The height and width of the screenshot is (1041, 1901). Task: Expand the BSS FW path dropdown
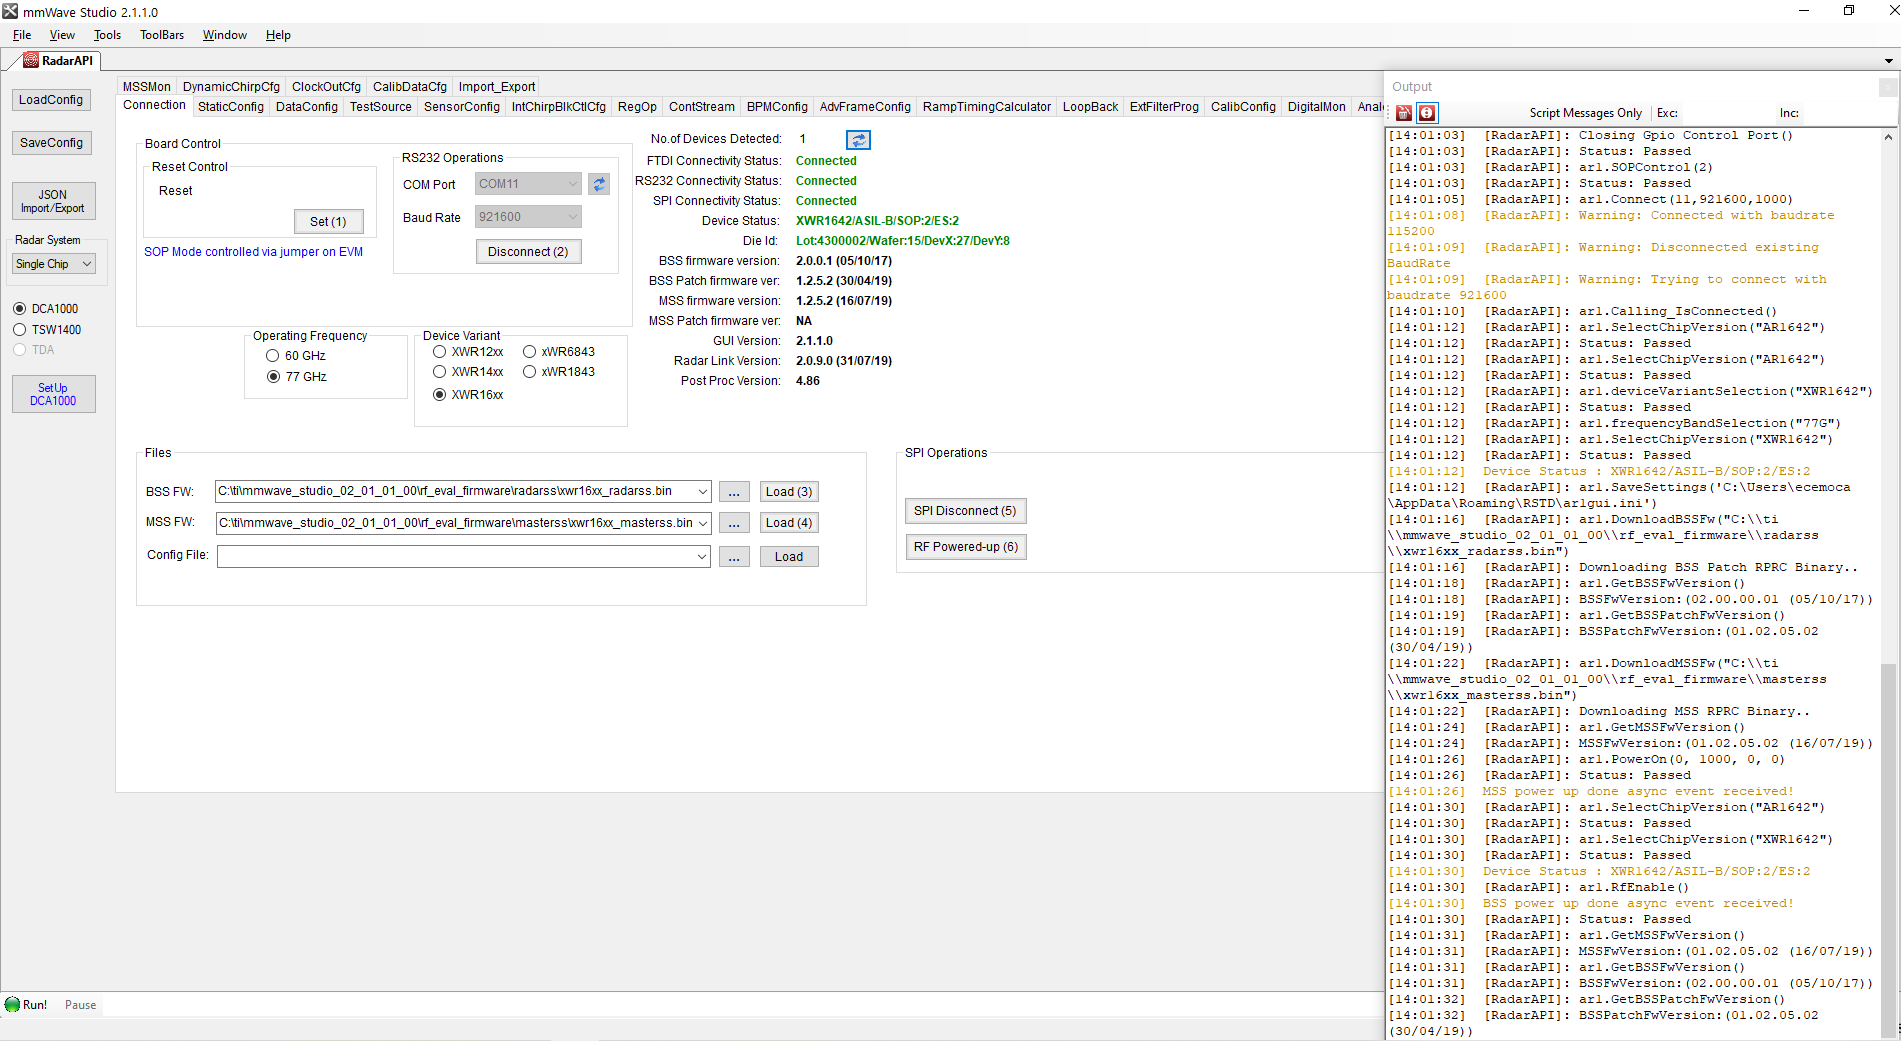point(703,491)
